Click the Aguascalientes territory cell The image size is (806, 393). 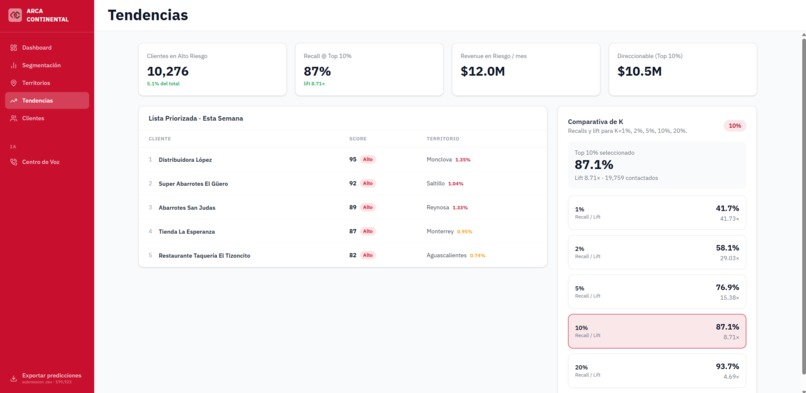point(455,255)
